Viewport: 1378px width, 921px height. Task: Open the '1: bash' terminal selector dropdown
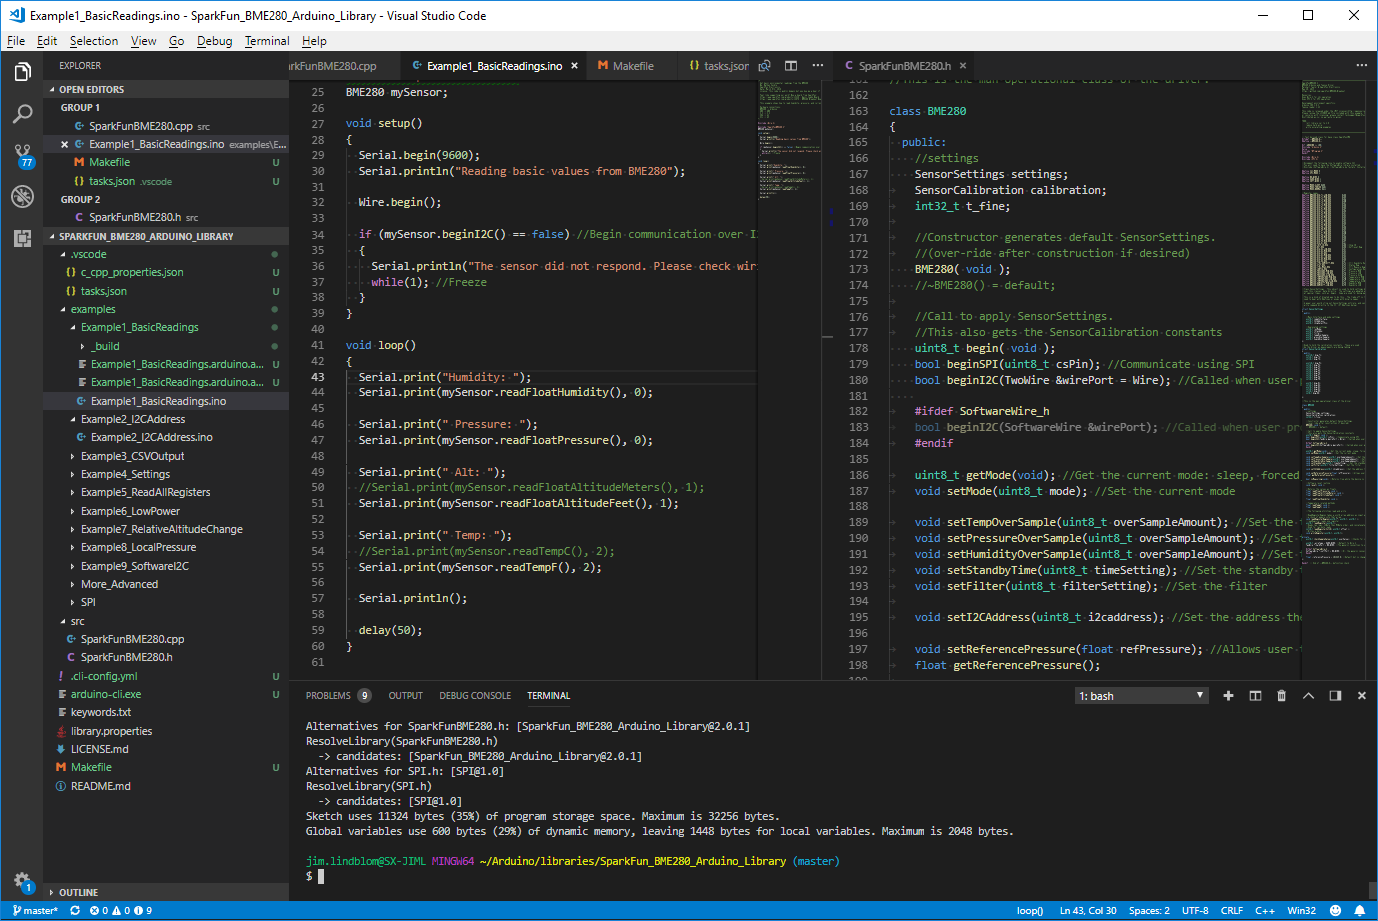coord(1141,695)
